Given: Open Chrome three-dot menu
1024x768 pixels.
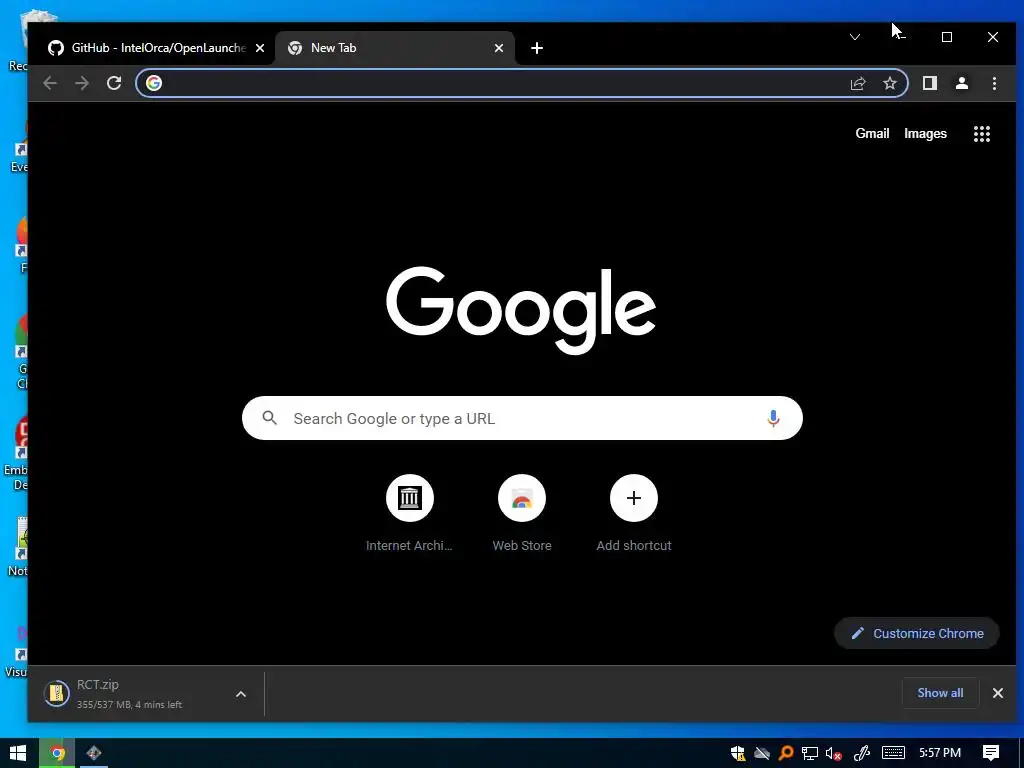Looking at the screenshot, I should [x=994, y=83].
